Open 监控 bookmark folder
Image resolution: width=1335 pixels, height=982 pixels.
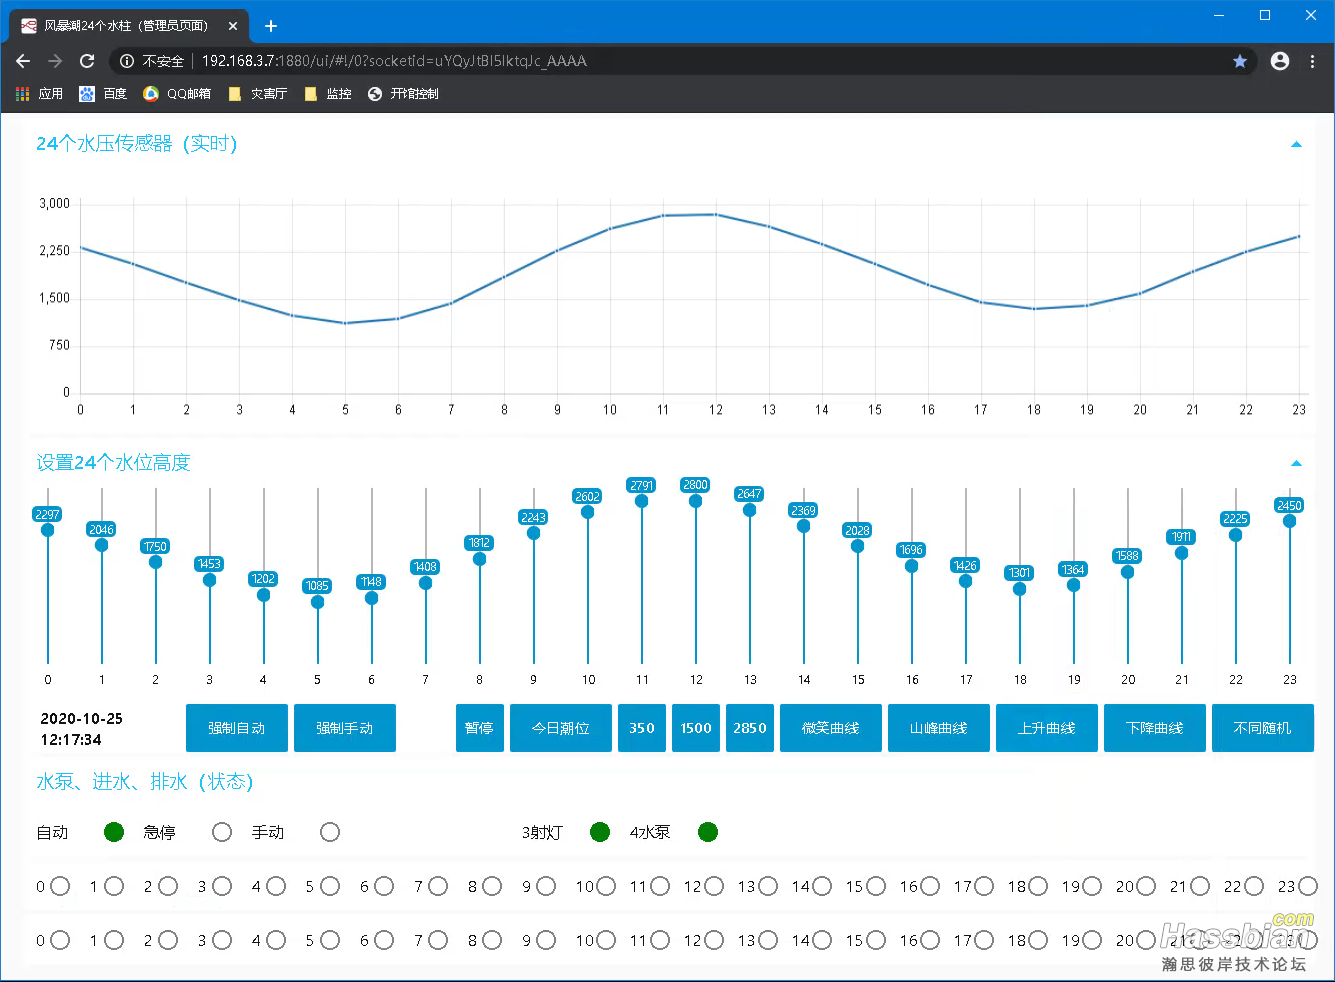(x=328, y=94)
